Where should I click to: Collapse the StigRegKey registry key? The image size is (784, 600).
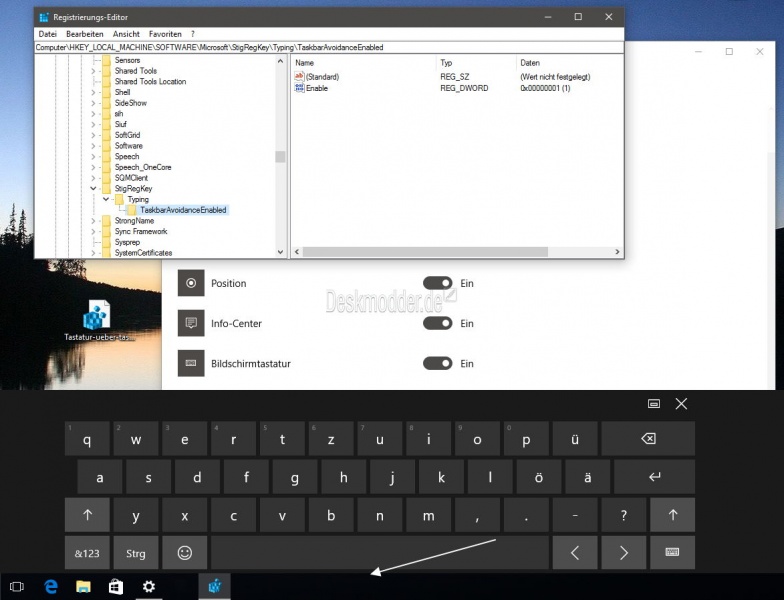pyautogui.click(x=94, y=188)
